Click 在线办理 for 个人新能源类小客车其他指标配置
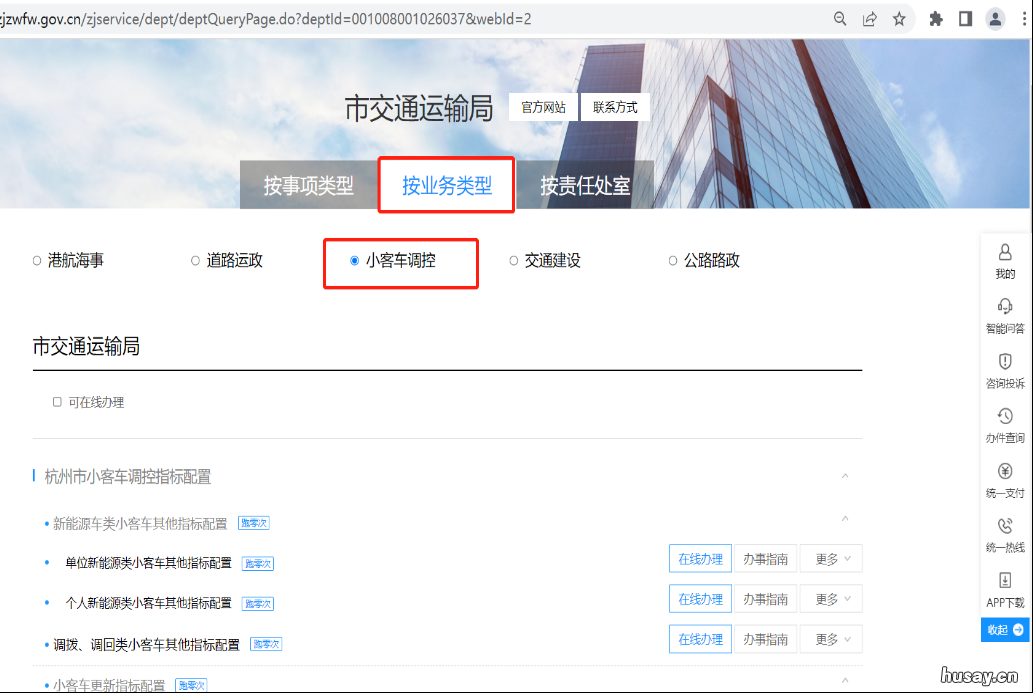1033x693 pixels. click(x=699, y=598)
